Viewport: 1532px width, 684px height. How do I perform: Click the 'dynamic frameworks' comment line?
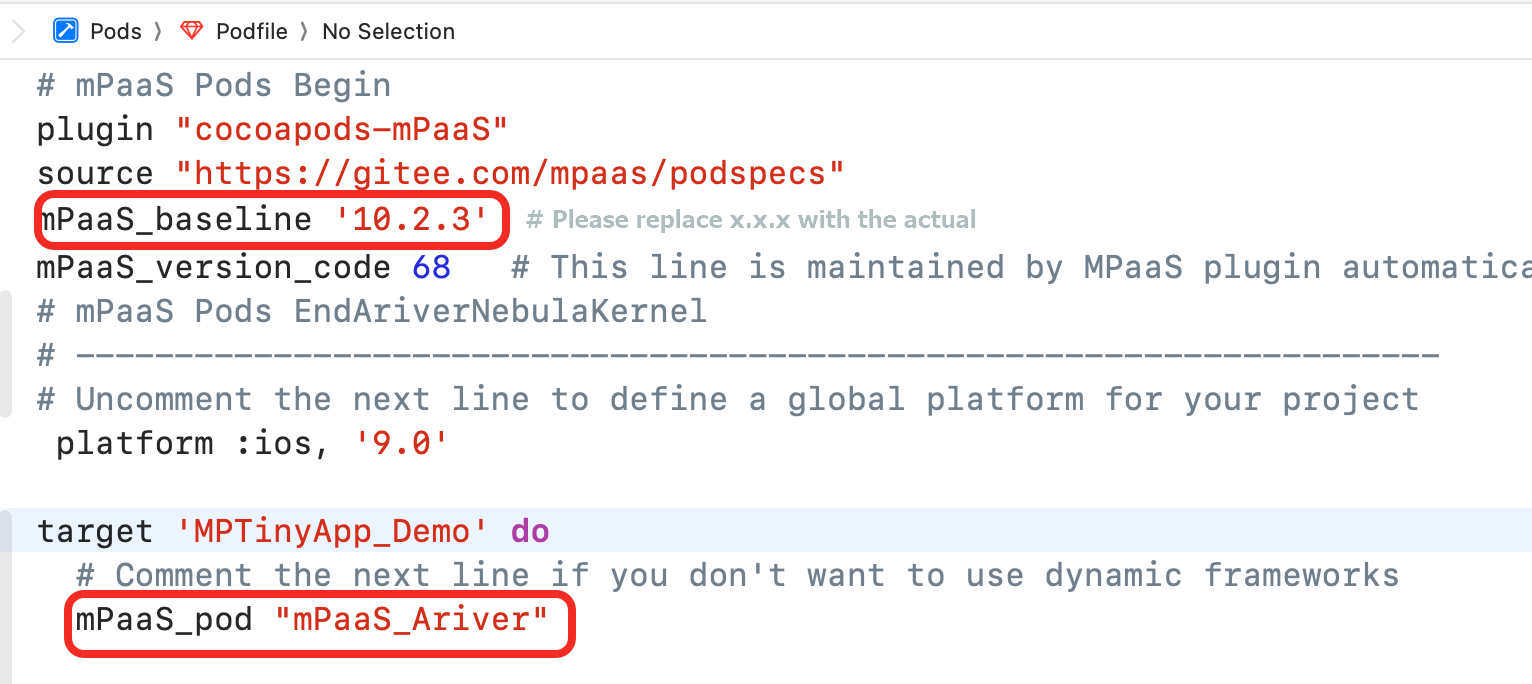pyautogui.click(x=737, y=575)
